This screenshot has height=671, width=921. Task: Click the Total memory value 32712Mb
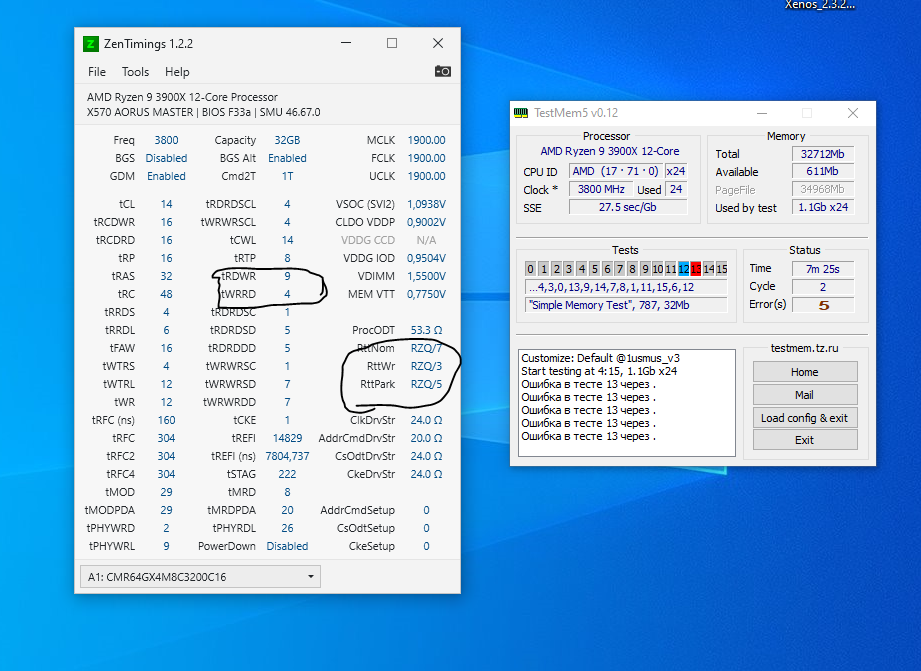[823, 154]
